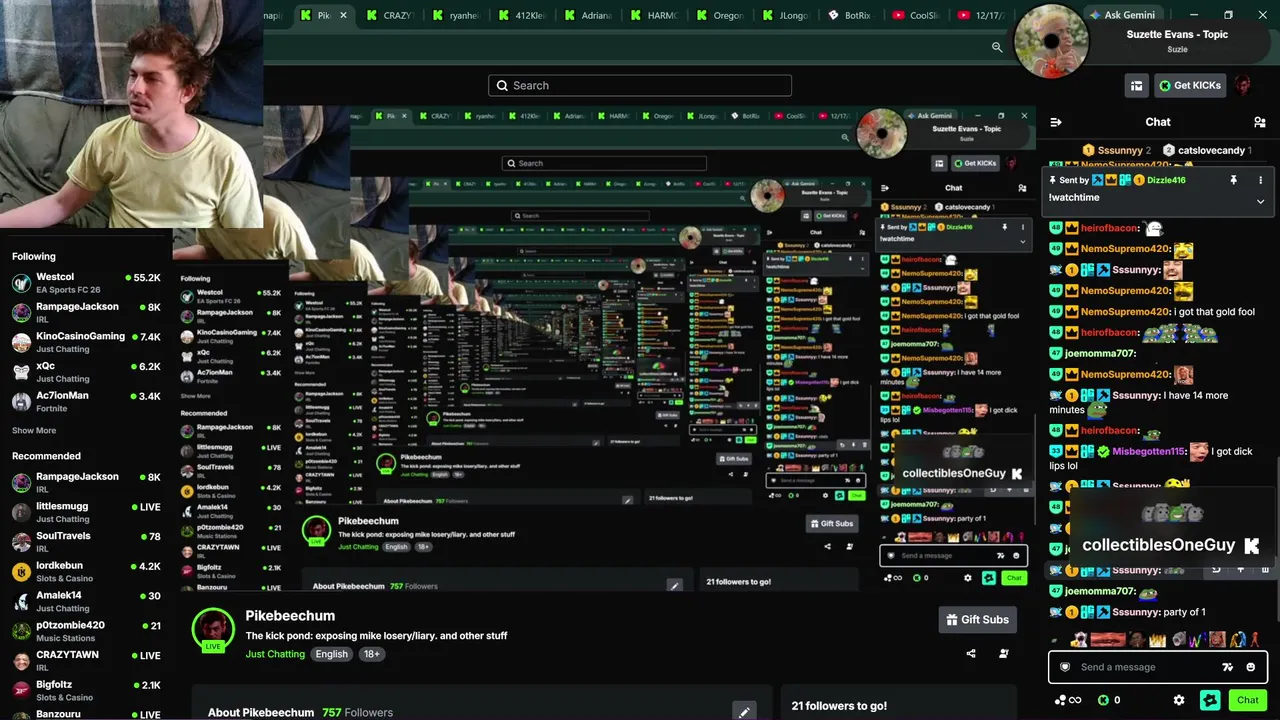Click the shield identity icon in message box
The width and height of the screenshot is (1280, 720).
pyautogui.click(x=1065, y=667)
